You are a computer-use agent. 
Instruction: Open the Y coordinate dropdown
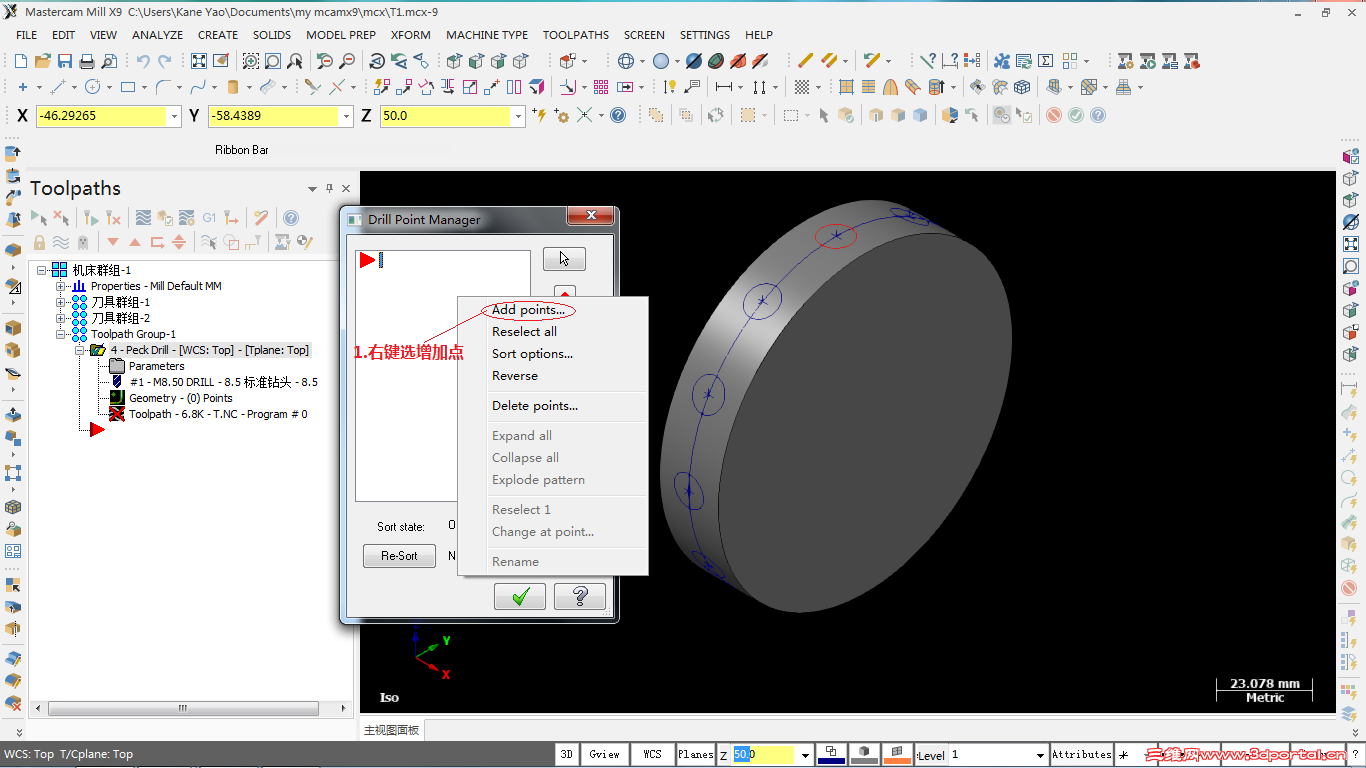coord(346,116)
